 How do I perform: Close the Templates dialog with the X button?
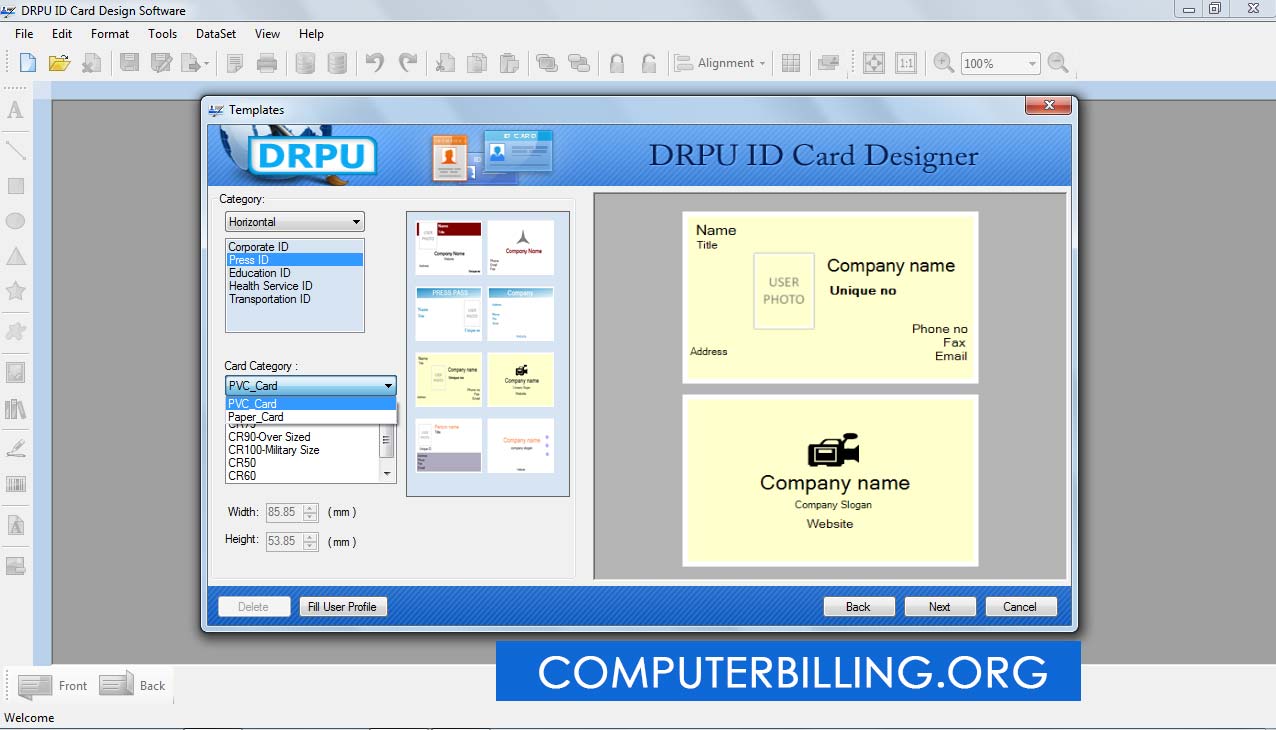tap(1049, 105)
